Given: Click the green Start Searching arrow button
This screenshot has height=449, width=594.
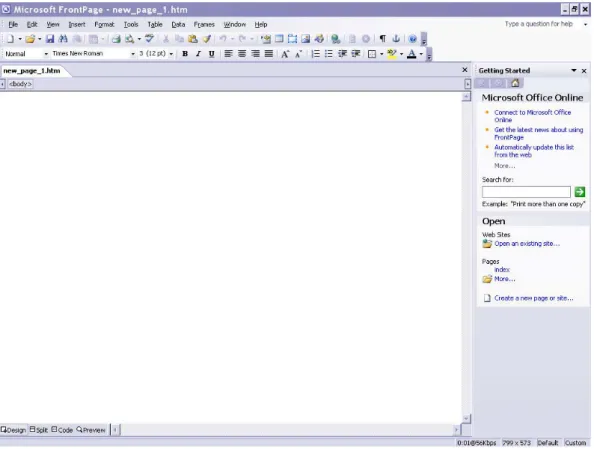Looking at the screenshot, I should (579, 192).
